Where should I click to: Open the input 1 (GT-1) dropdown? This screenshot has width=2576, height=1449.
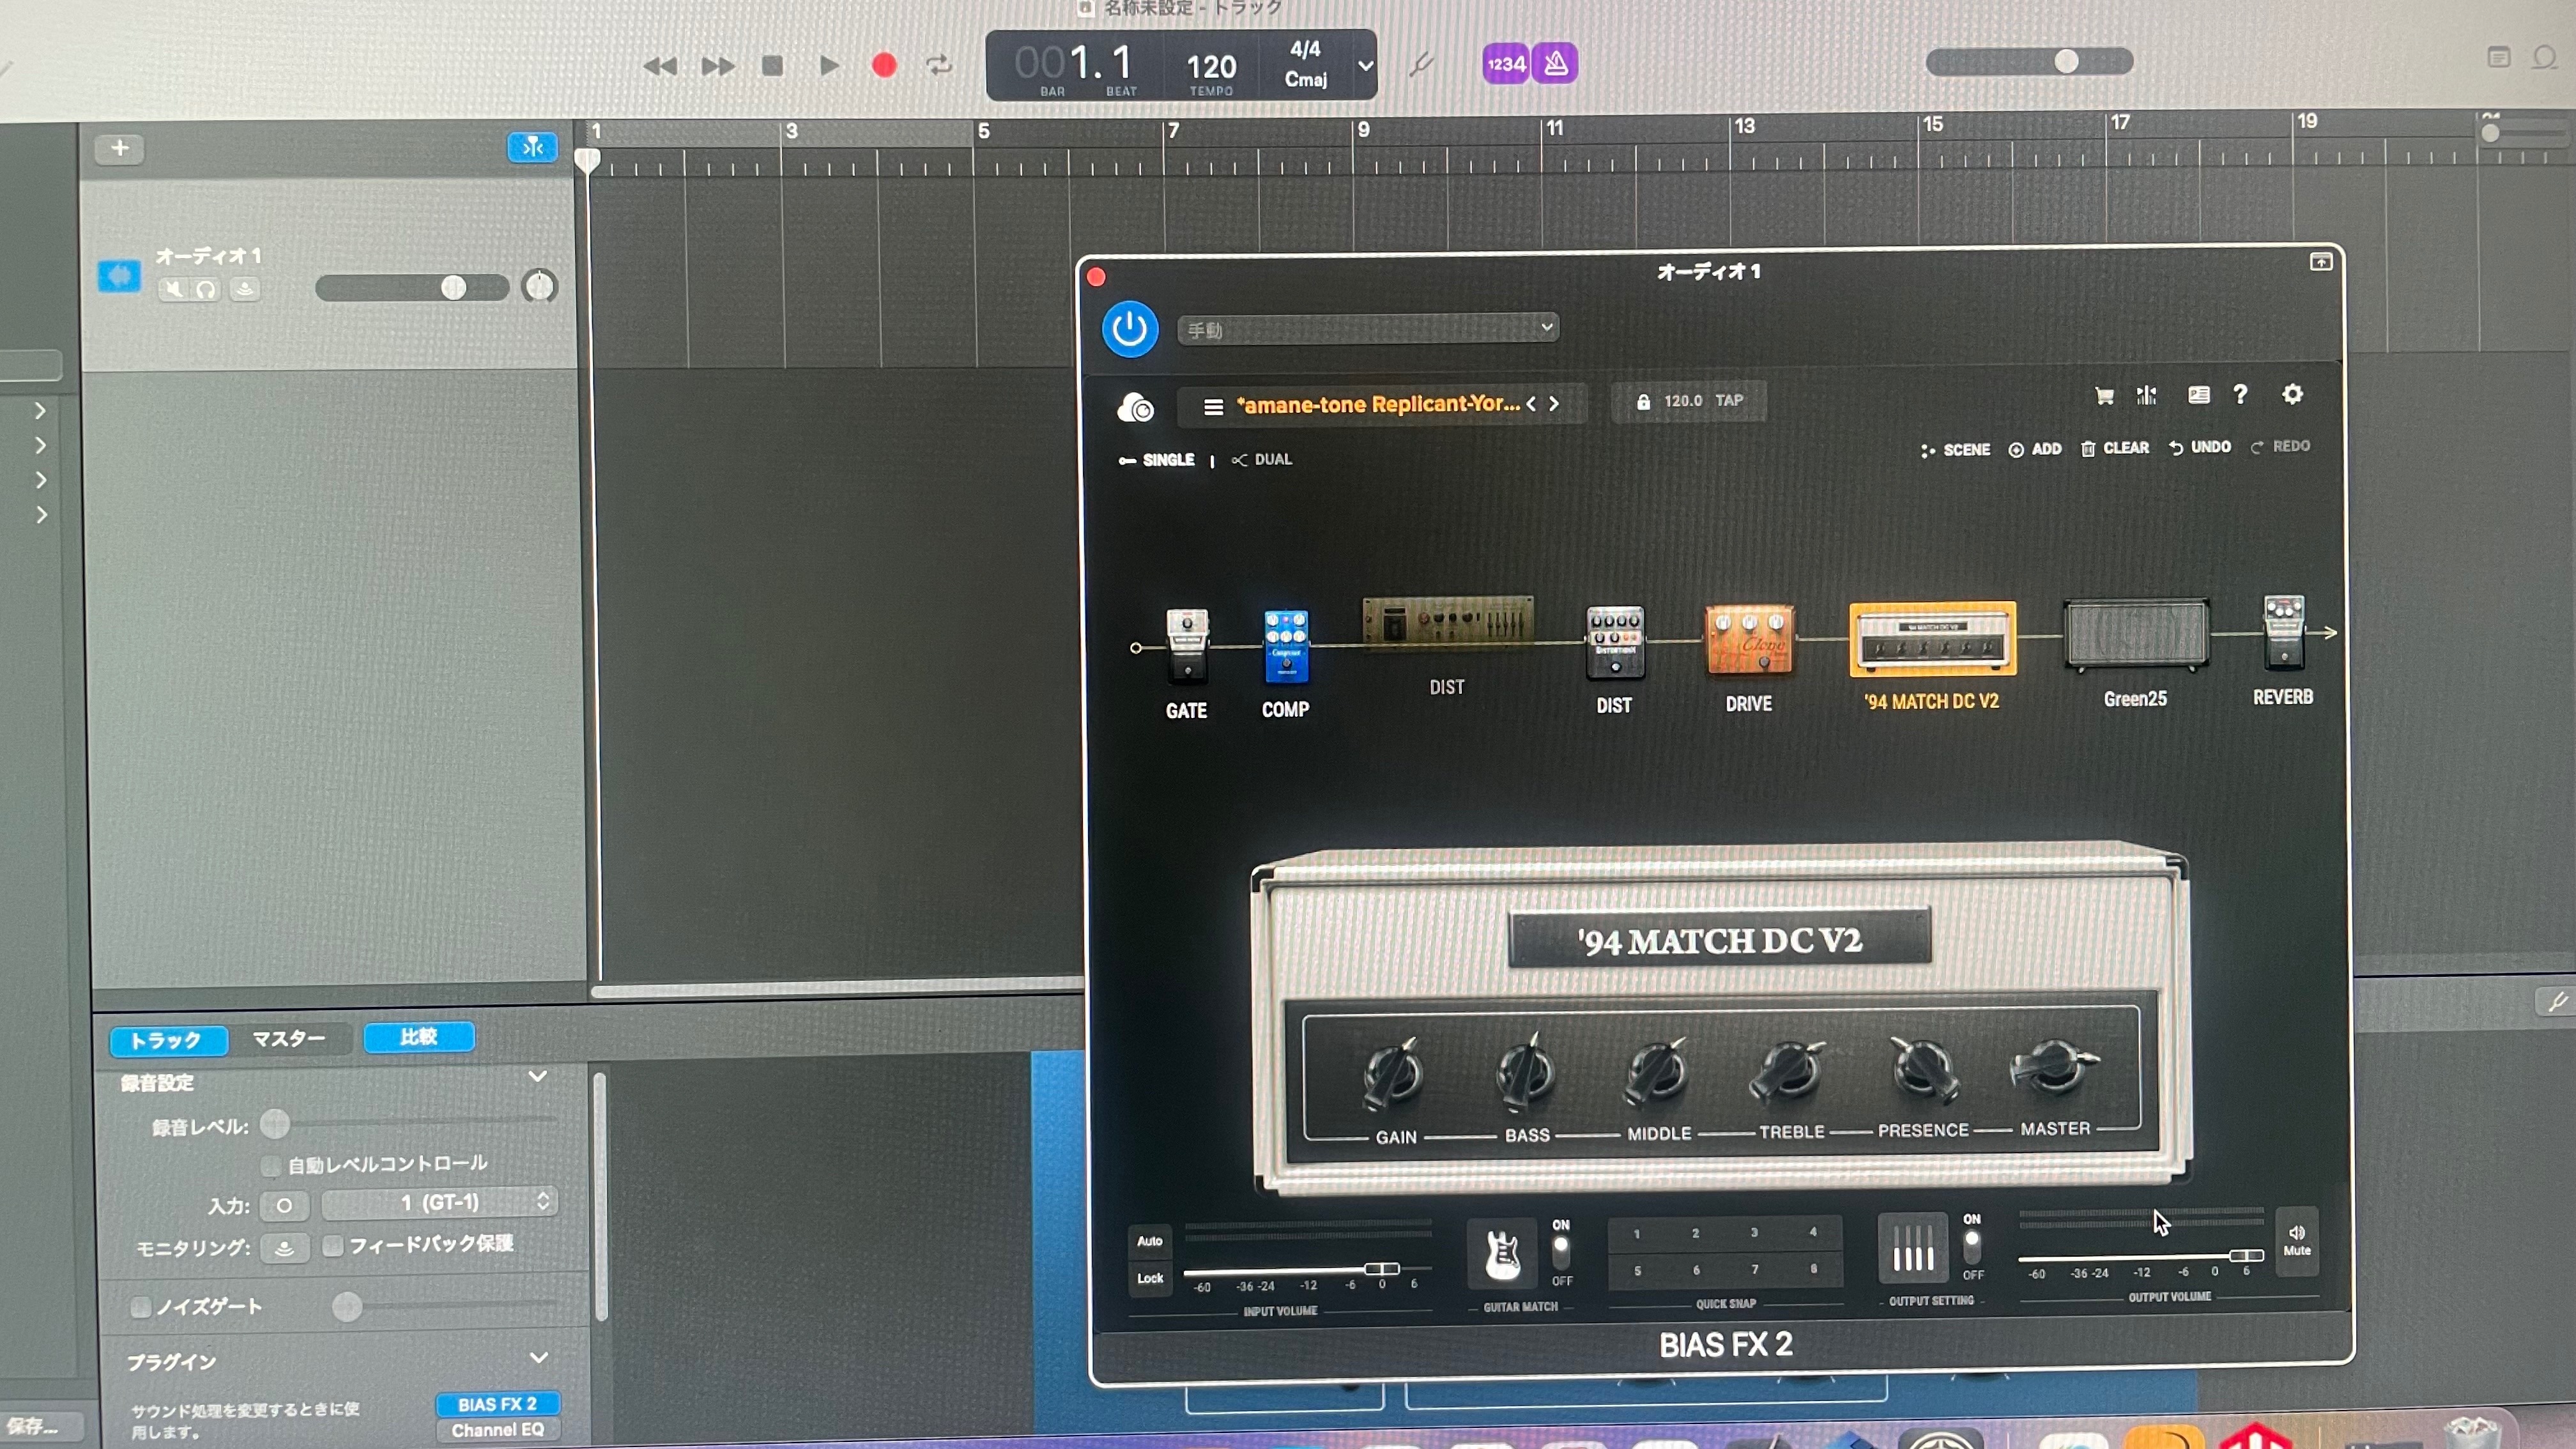(x=440, y=1202)
